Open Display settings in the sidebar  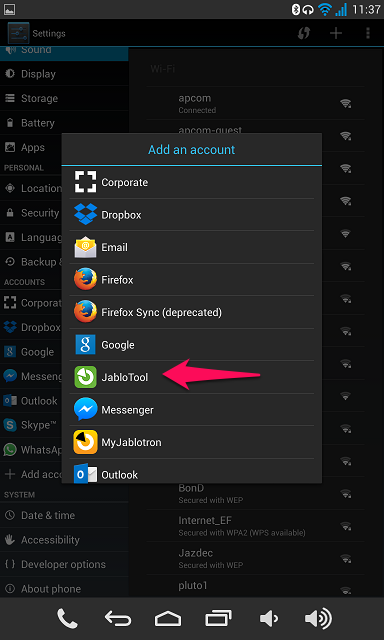(x=64, y=74)
